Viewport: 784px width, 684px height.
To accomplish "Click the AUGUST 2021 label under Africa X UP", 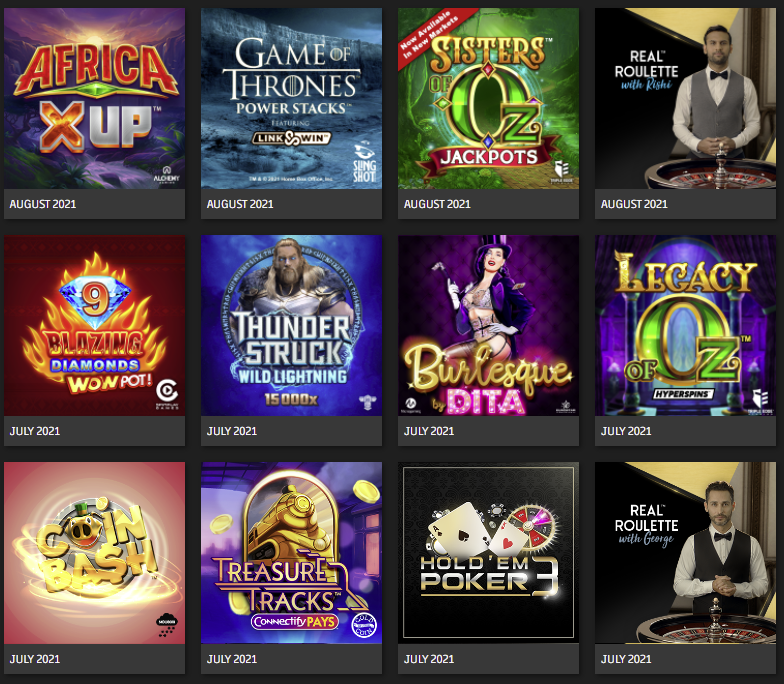I will pyautogui.click(x=43, y=204).
